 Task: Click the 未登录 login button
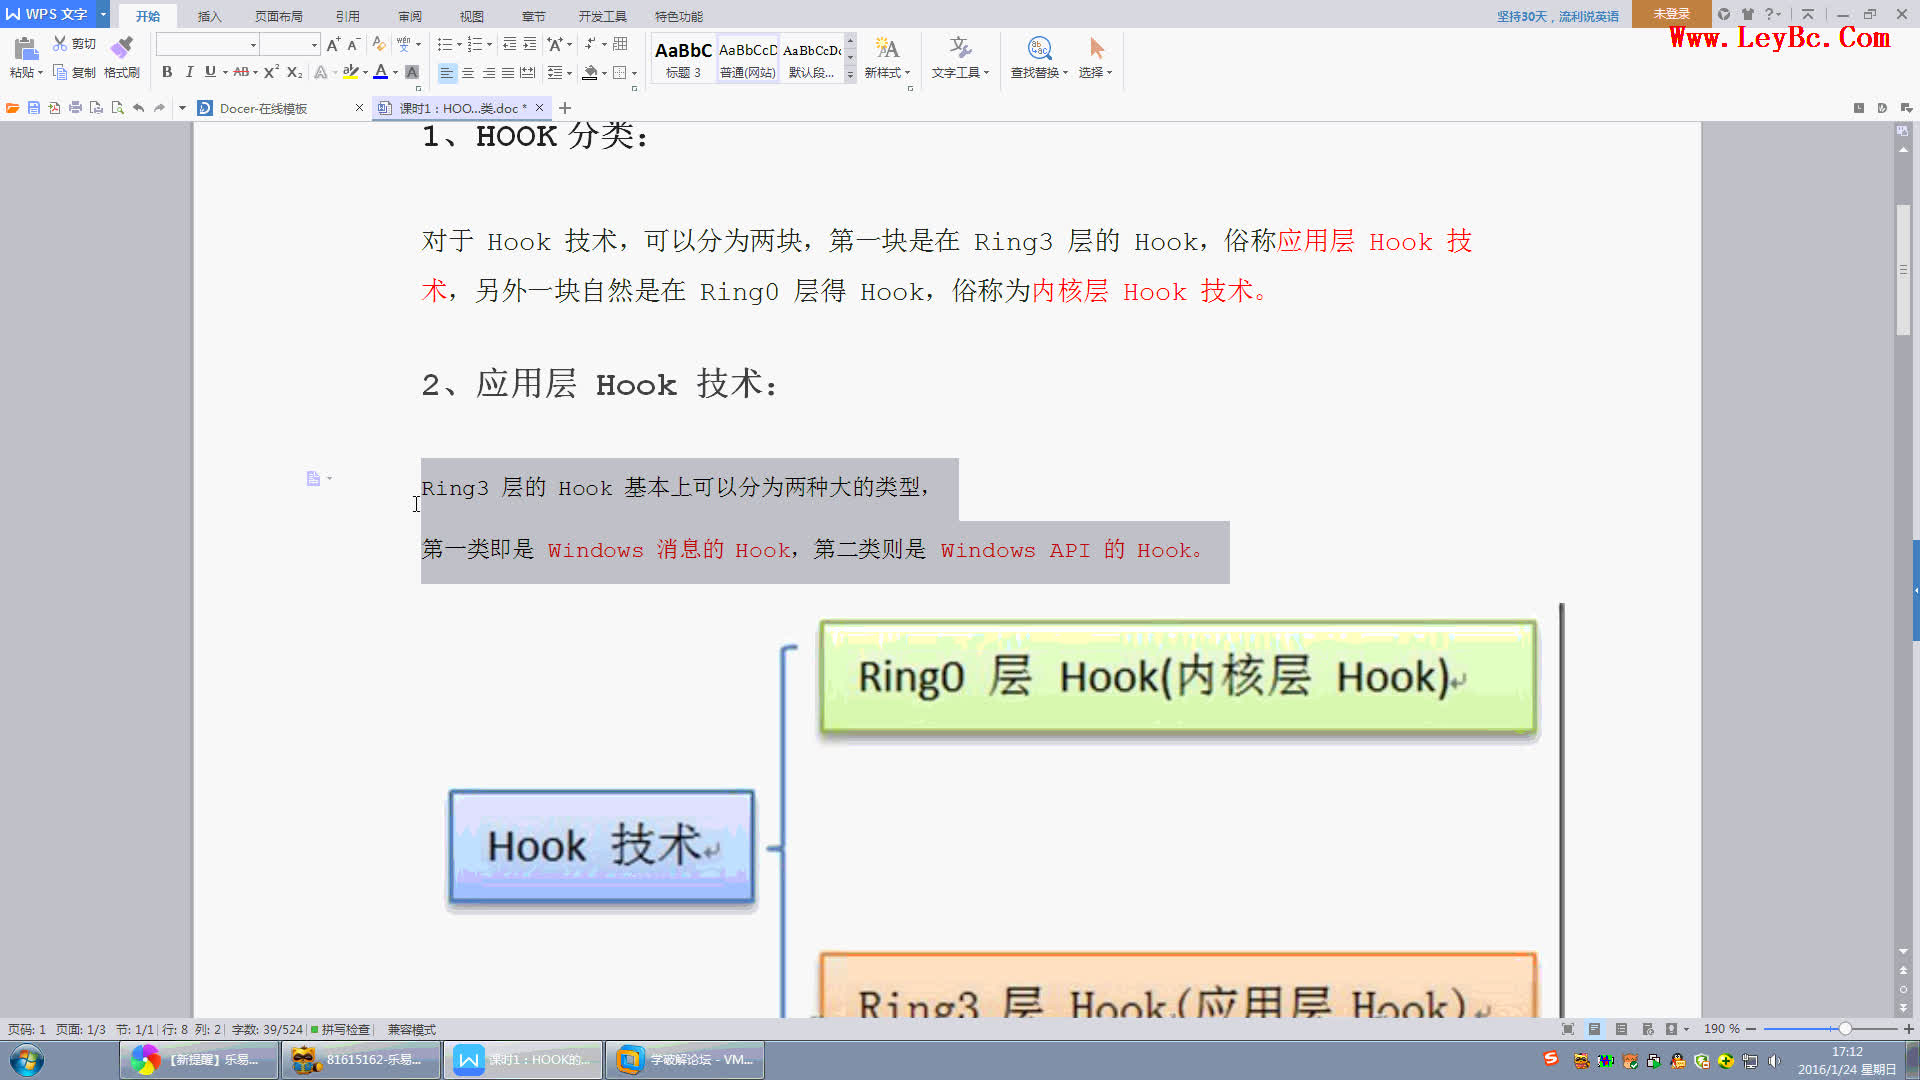1671,14
